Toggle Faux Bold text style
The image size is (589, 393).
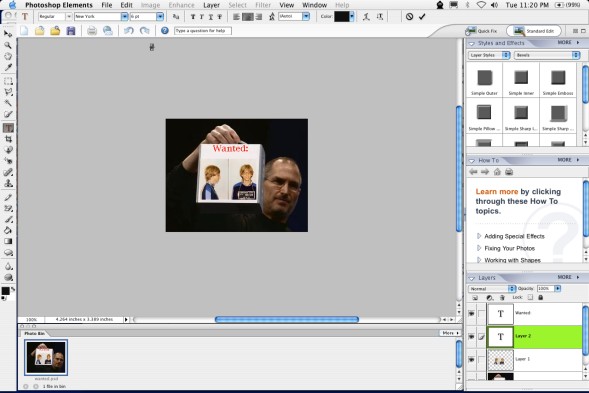point(193,17)
